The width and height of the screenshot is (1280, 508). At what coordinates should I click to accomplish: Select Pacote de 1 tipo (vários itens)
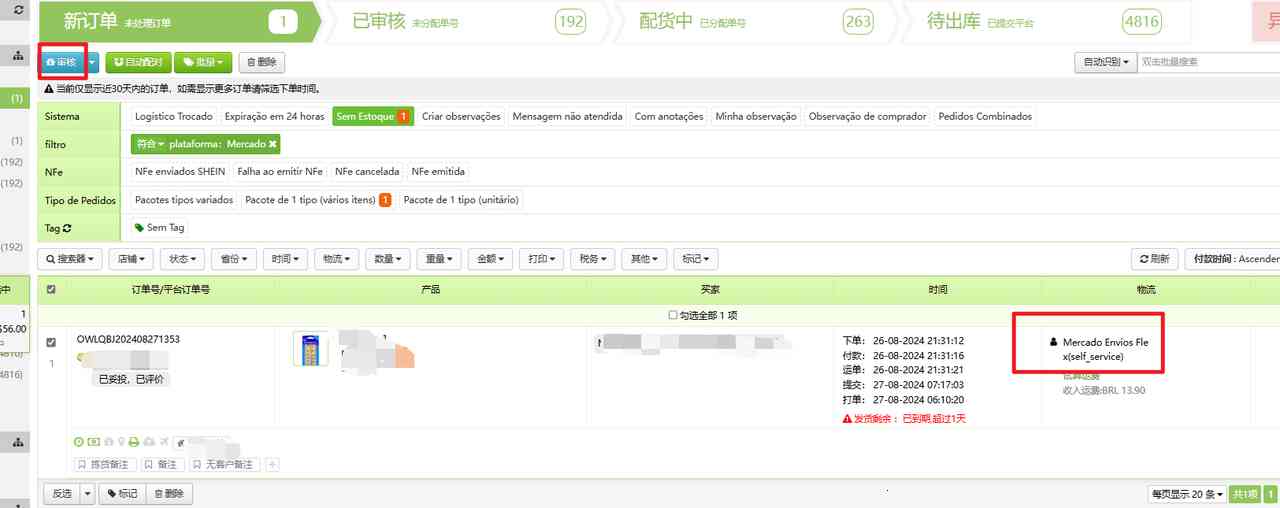[x=317, y=200]
